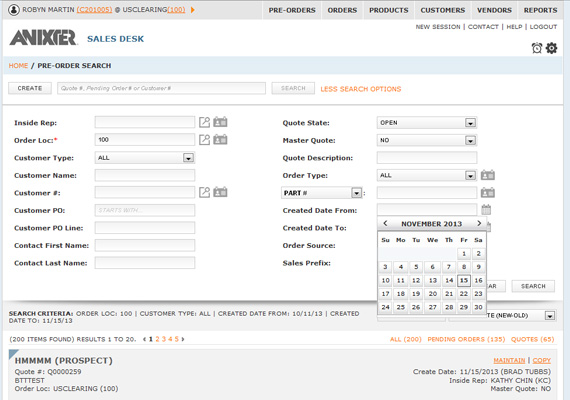Go to results page 2
This screenshot has width=570, height=400.
(157, 339)
